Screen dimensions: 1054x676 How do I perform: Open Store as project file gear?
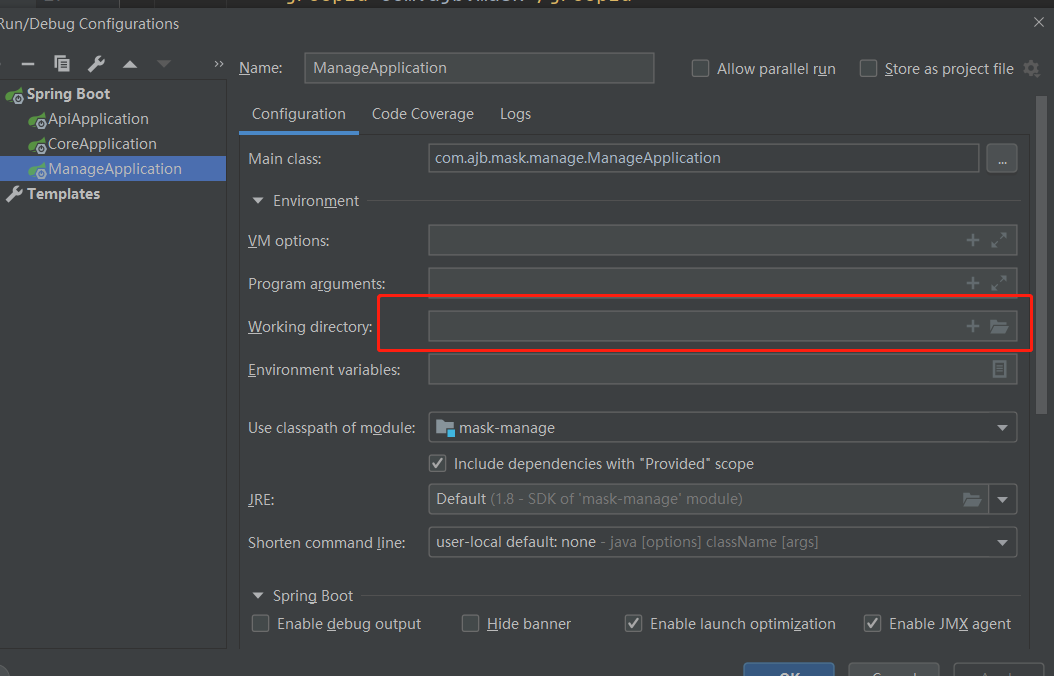point(1031,69)
